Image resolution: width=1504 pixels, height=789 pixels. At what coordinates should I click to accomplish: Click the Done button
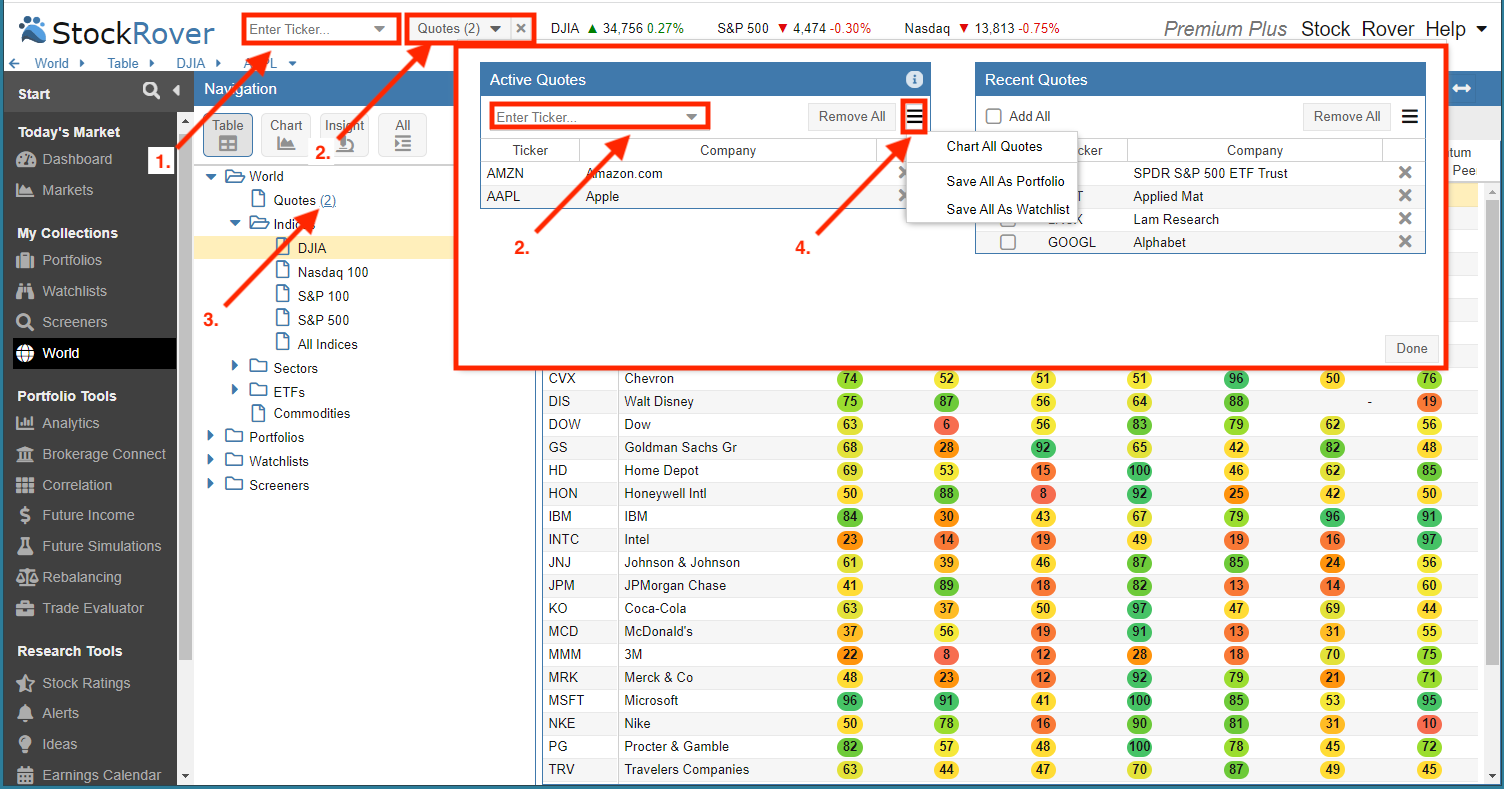[x=1412, y=348]
